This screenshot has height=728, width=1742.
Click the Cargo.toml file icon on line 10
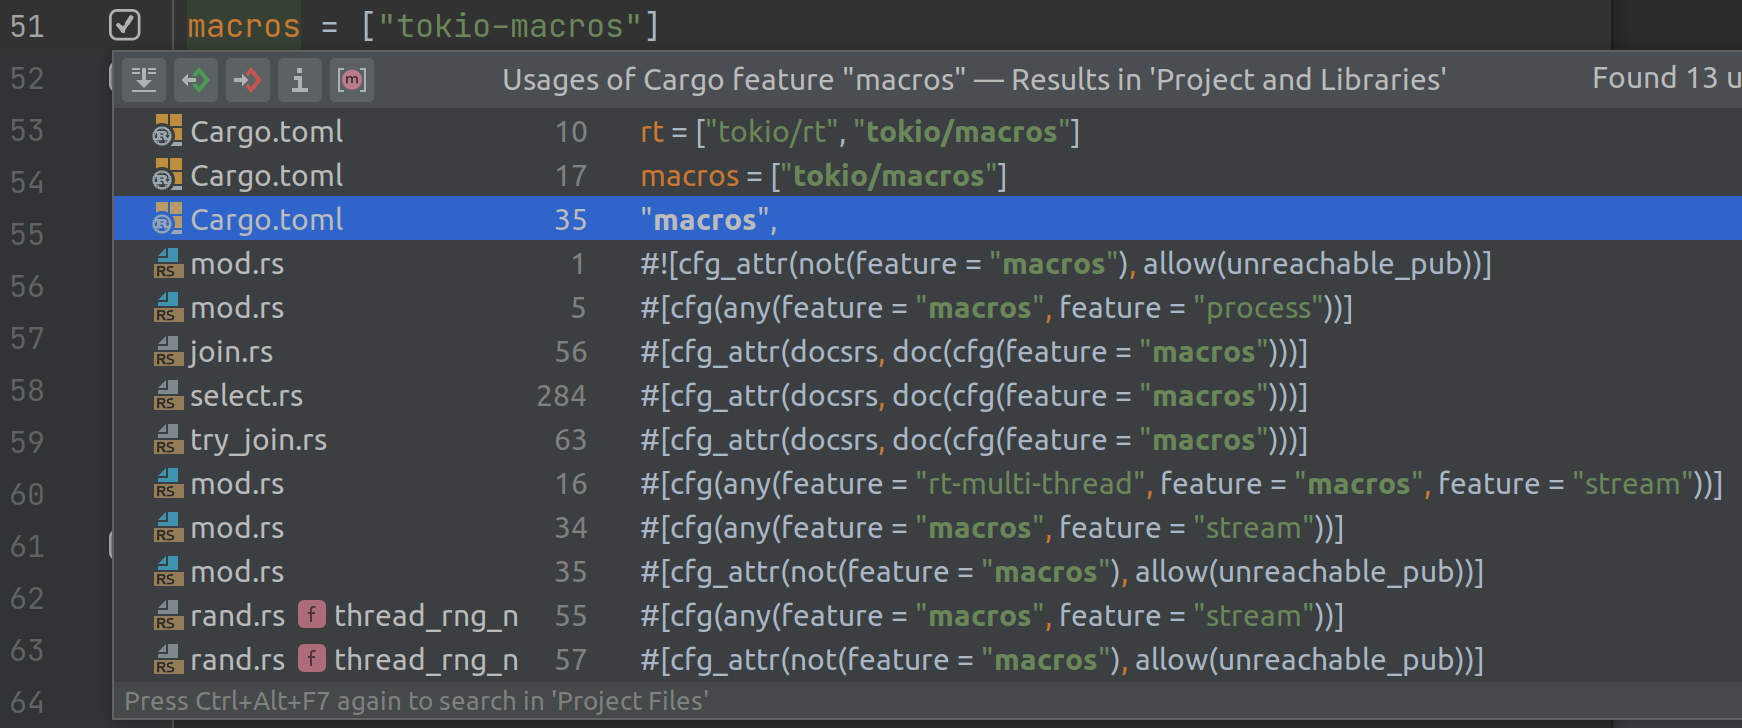(x=166, y=131)
